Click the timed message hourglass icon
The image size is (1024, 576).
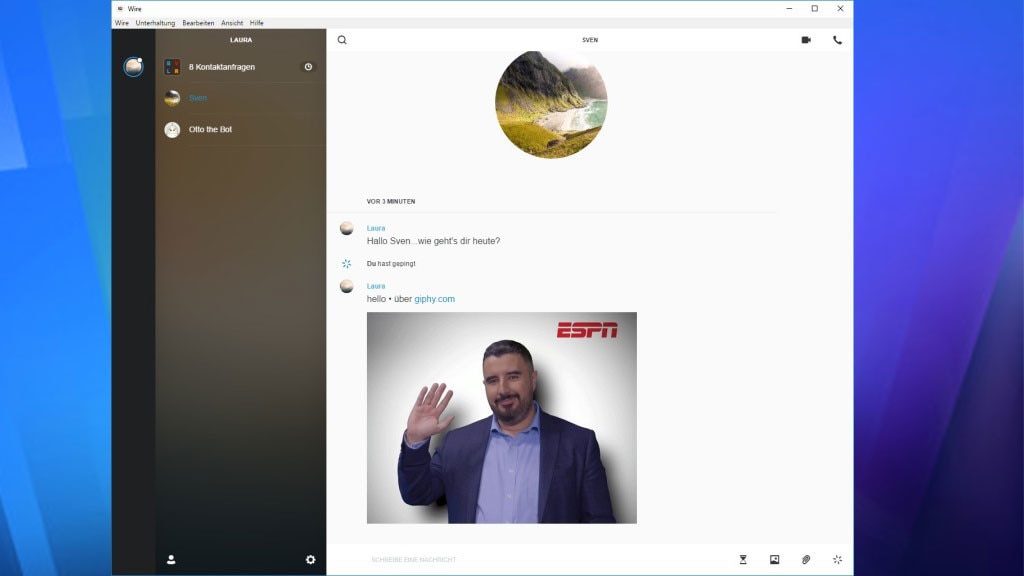tap(743, 560)
